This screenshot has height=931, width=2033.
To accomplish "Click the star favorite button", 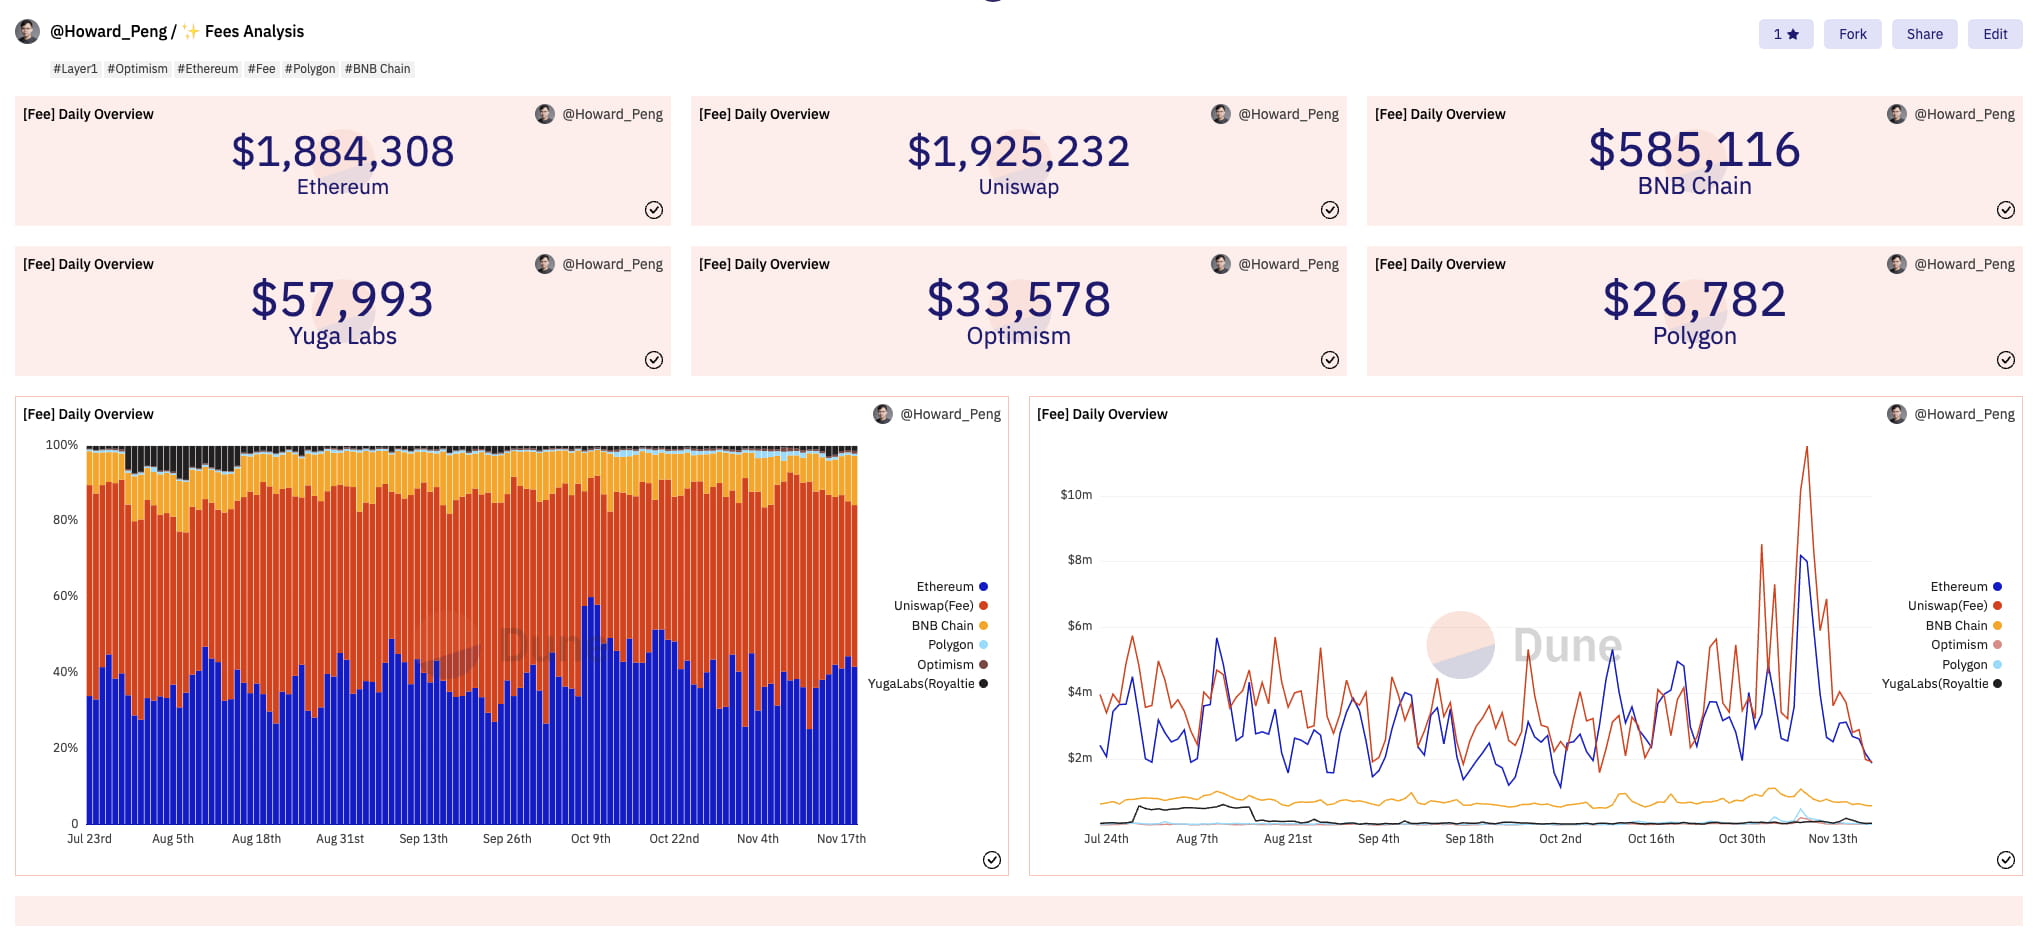I will point(1785,34).
